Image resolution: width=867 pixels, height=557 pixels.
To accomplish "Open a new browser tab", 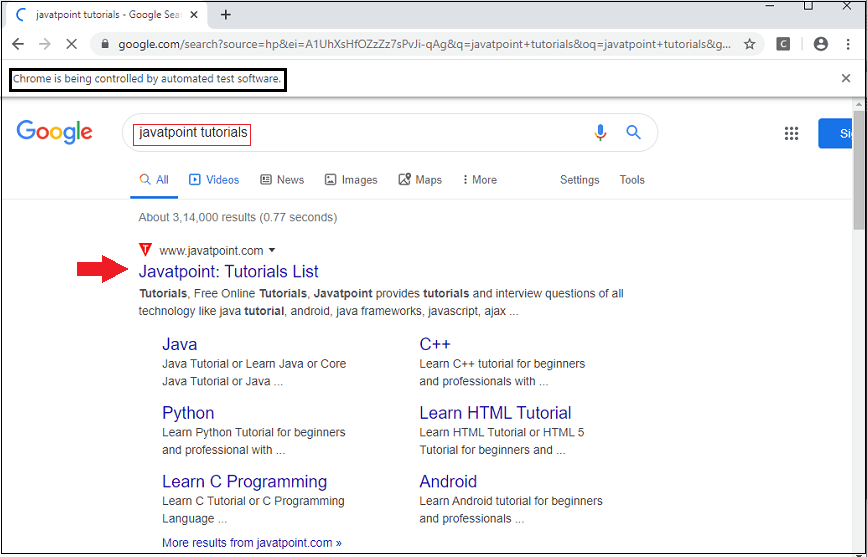I will click(x=226, y=14).
